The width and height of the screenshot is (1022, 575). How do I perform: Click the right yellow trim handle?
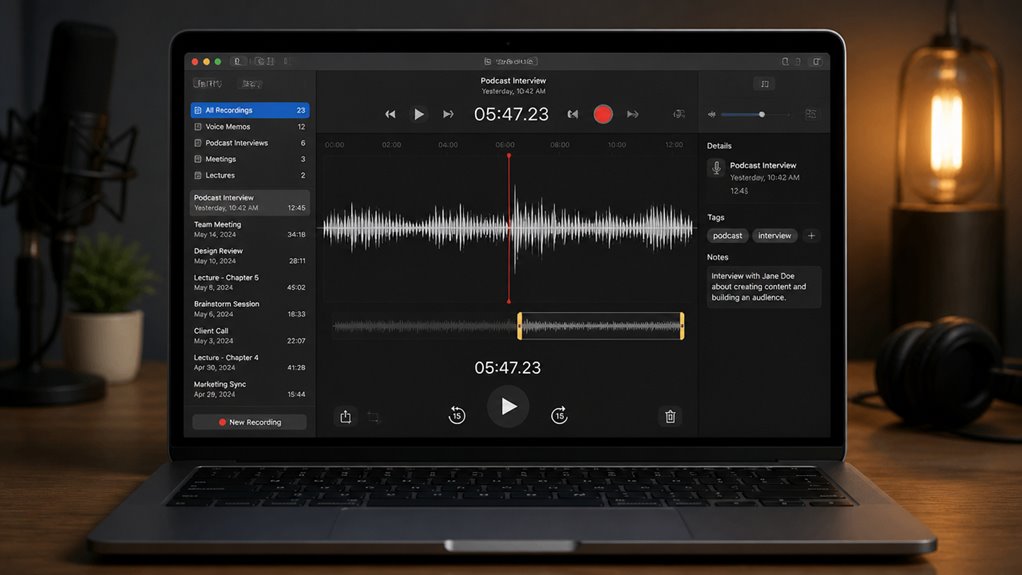coord(682,325)
